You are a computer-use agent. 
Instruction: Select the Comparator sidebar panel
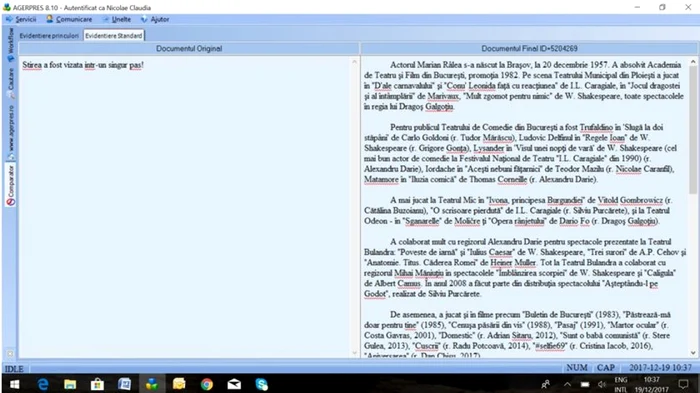click(x=11, y=185)
